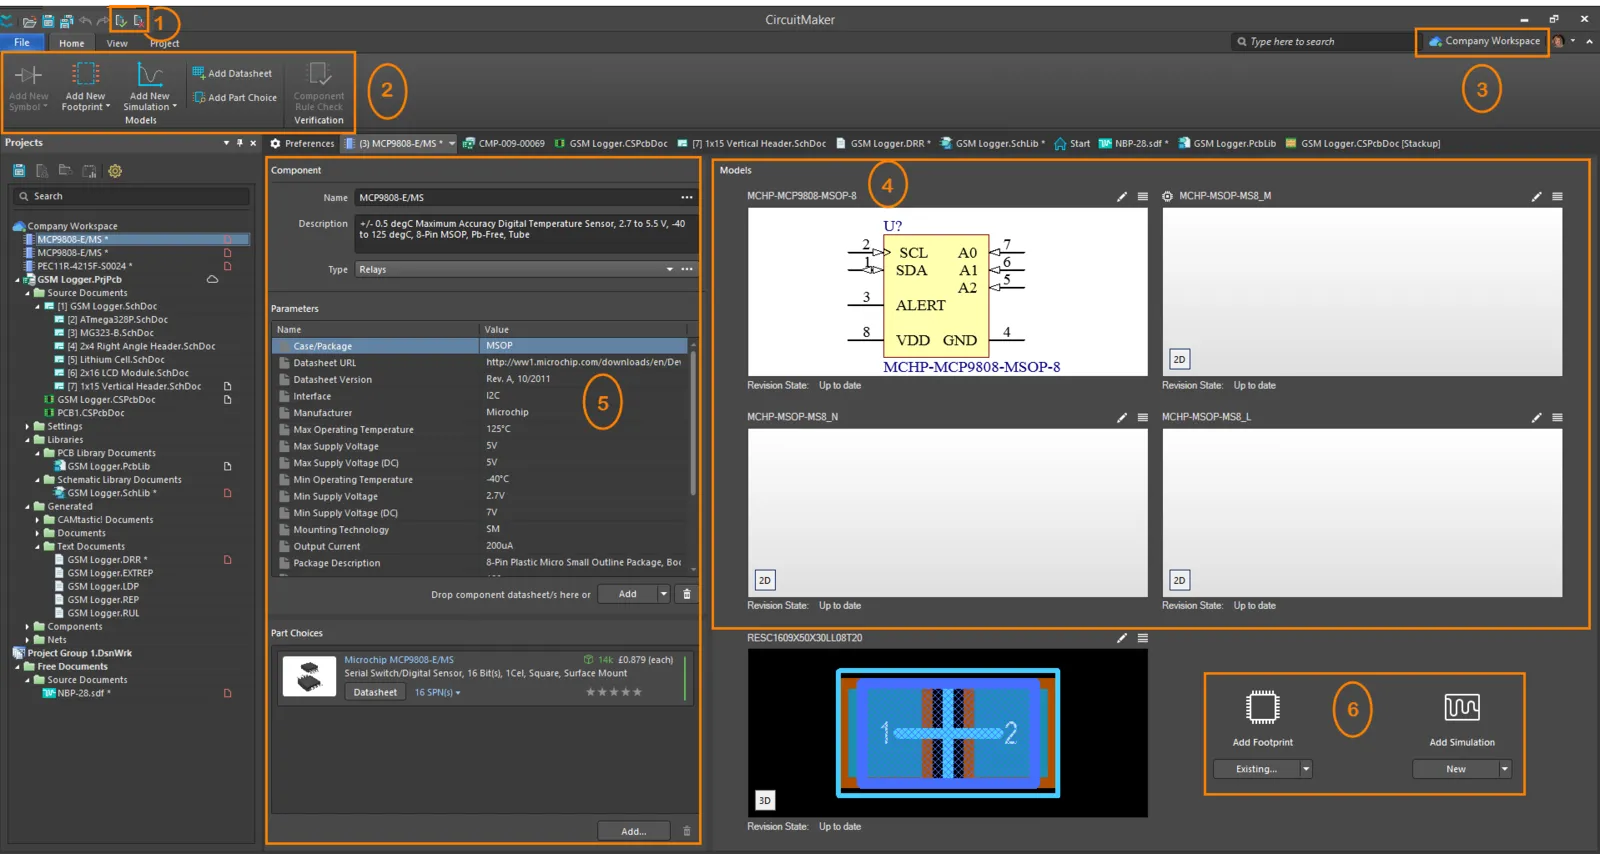
Task: Switch to the View ribbon tab
Action: tap(117, 43)
